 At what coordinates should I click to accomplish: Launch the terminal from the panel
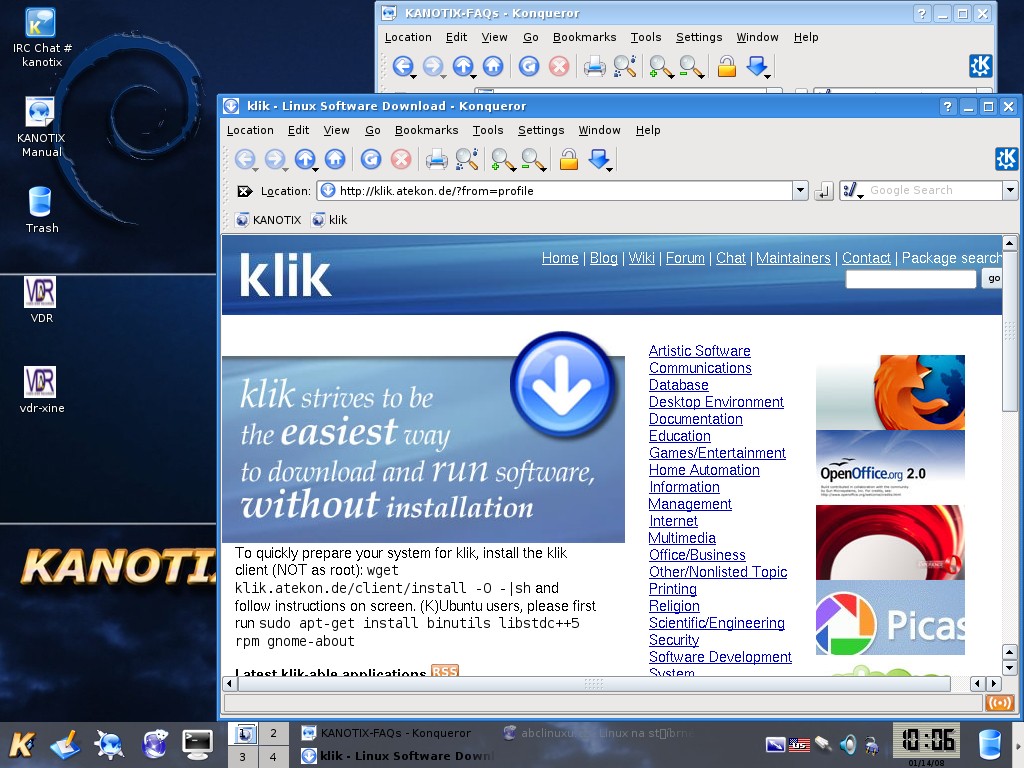coord(197,744)
